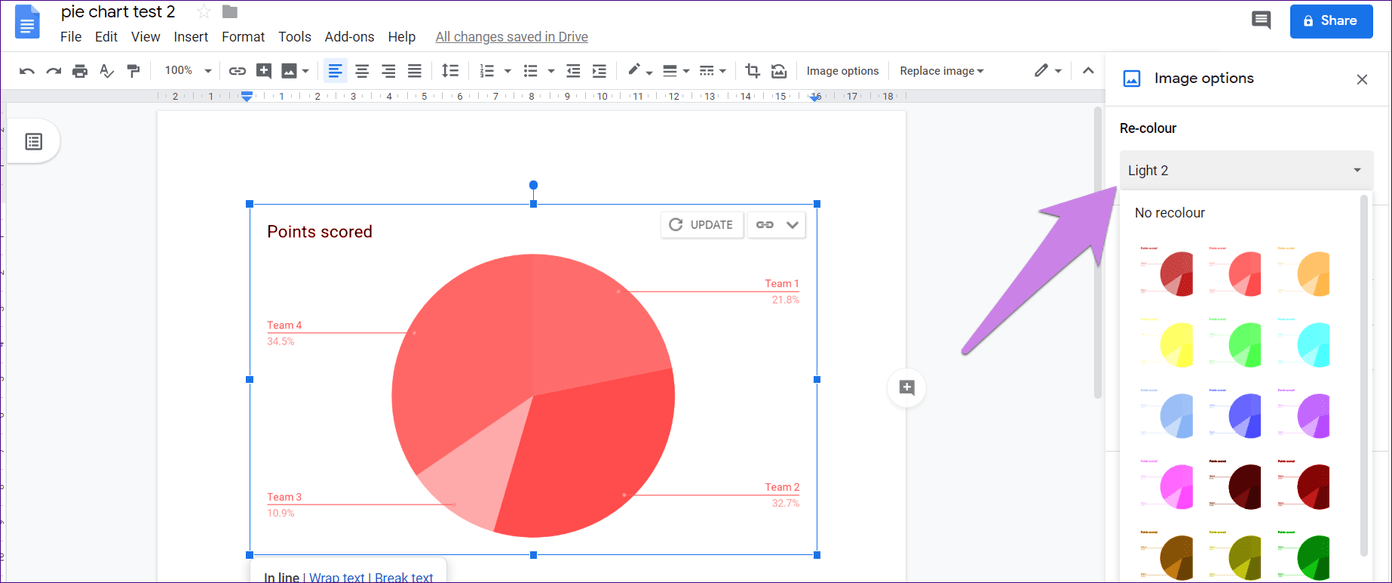1392x583 pixels.
Task: Open border dash style options
Action: click(x=706, y=71)
